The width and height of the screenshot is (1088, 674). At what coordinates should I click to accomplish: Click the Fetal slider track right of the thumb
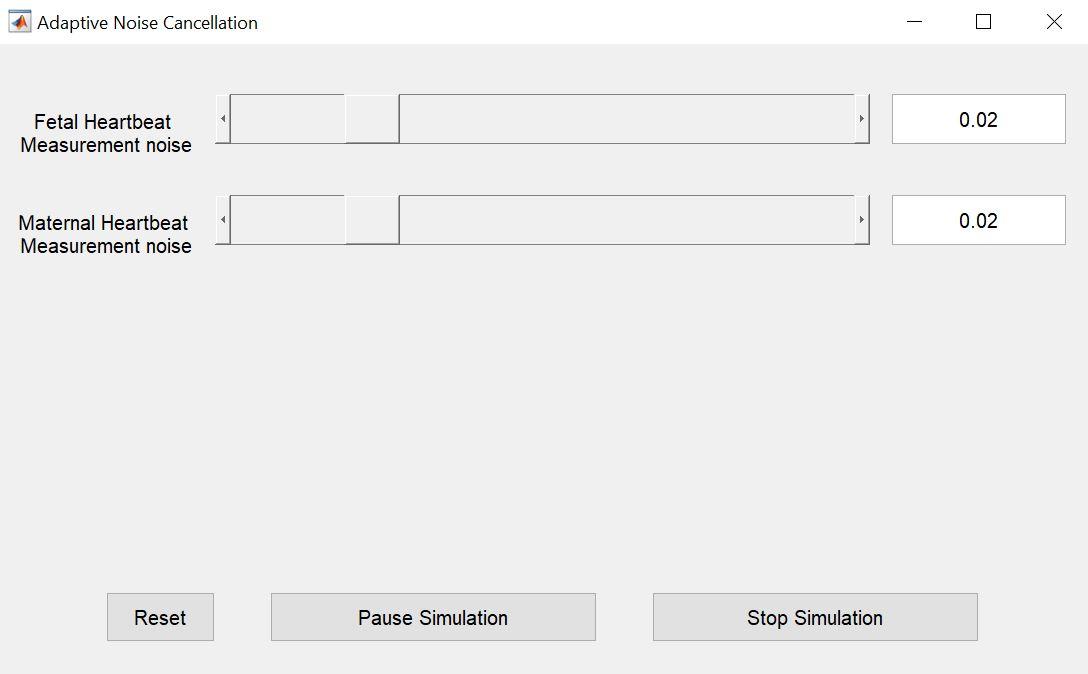point(625,119)
